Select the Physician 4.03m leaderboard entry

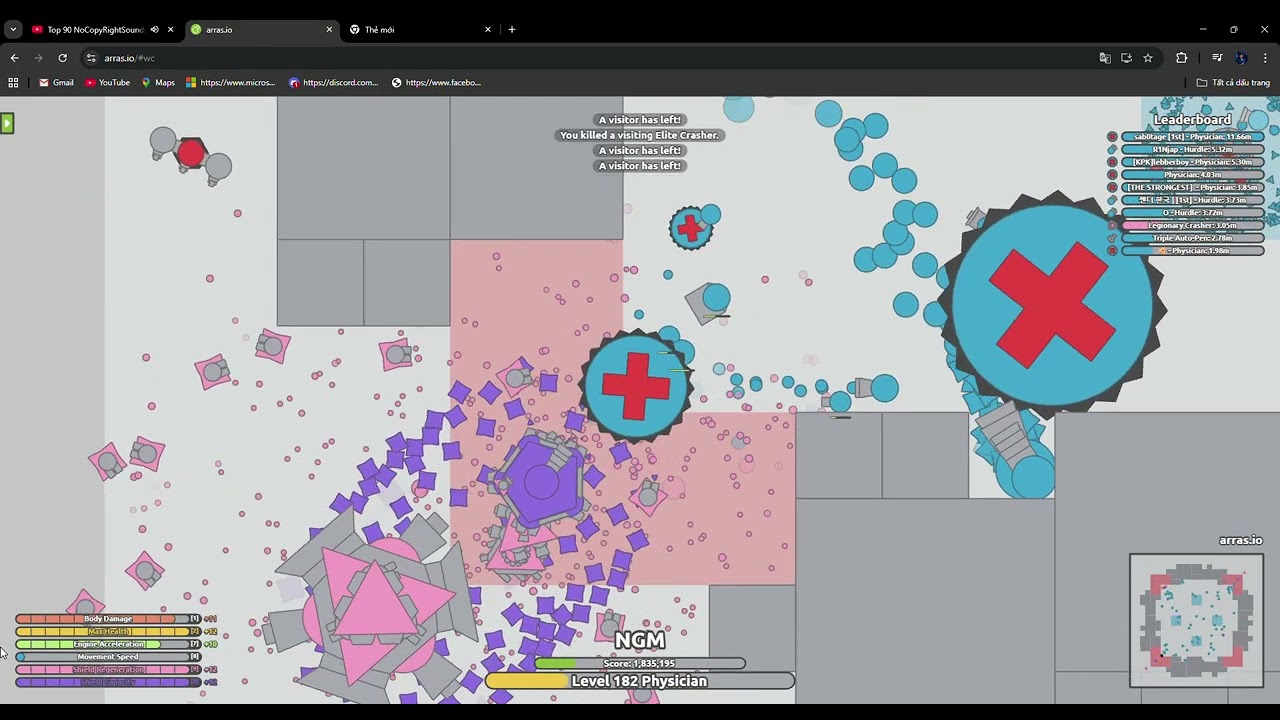pos(1193,175)
